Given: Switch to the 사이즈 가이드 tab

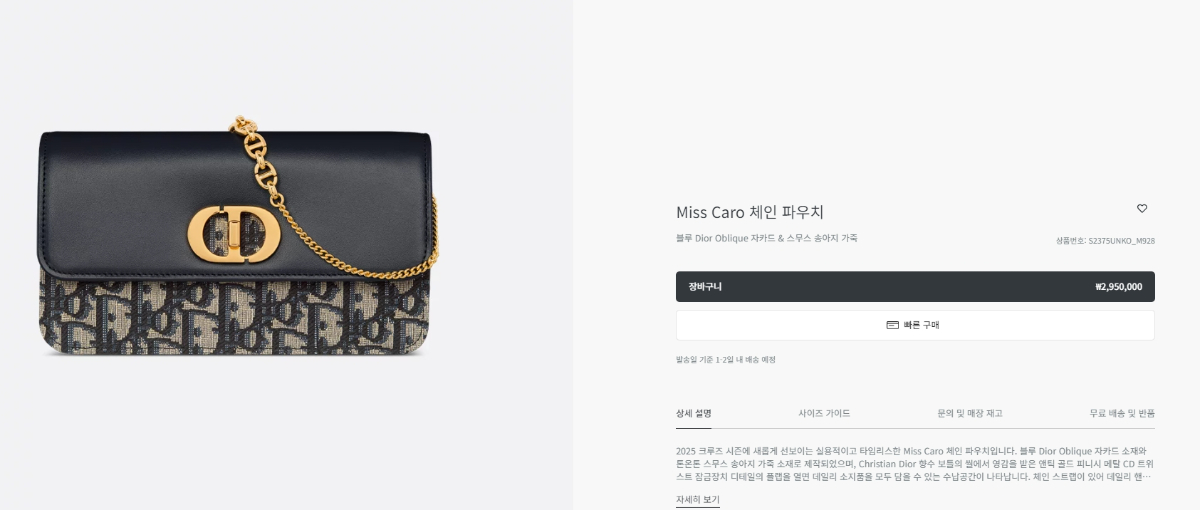Looking at the screenshot, I should [824, 413].
